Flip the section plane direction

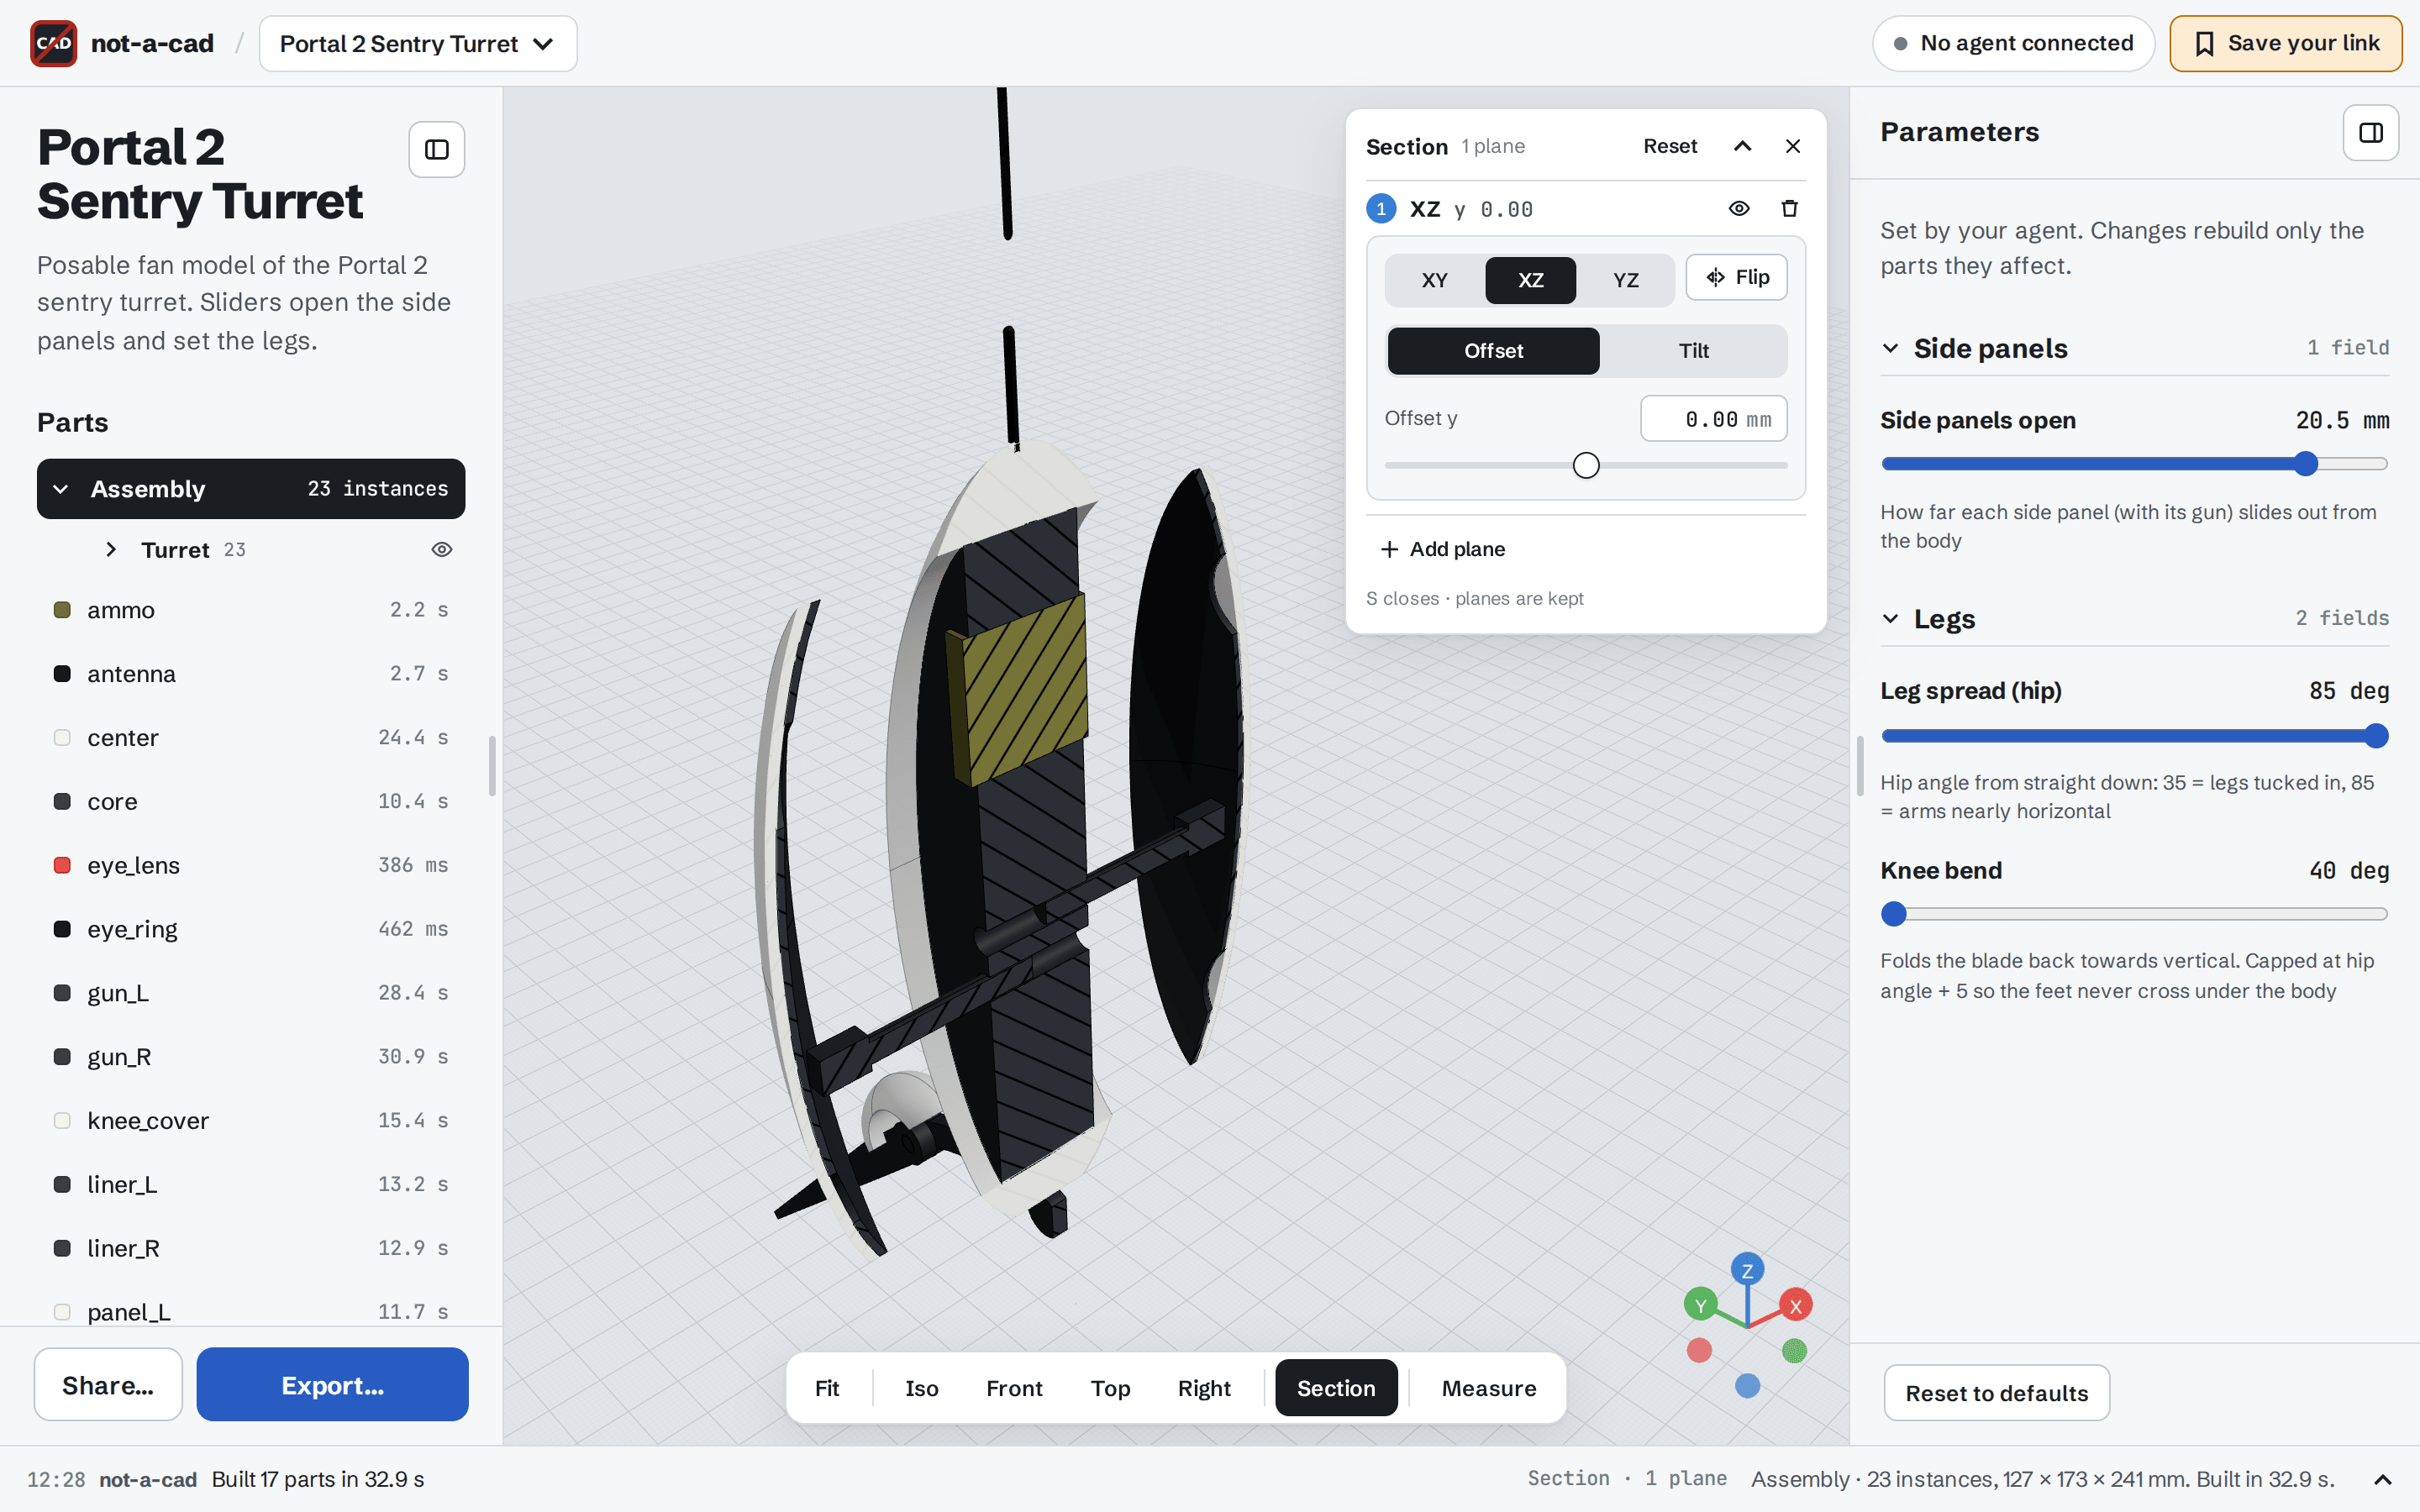[x=1736, y=277]
